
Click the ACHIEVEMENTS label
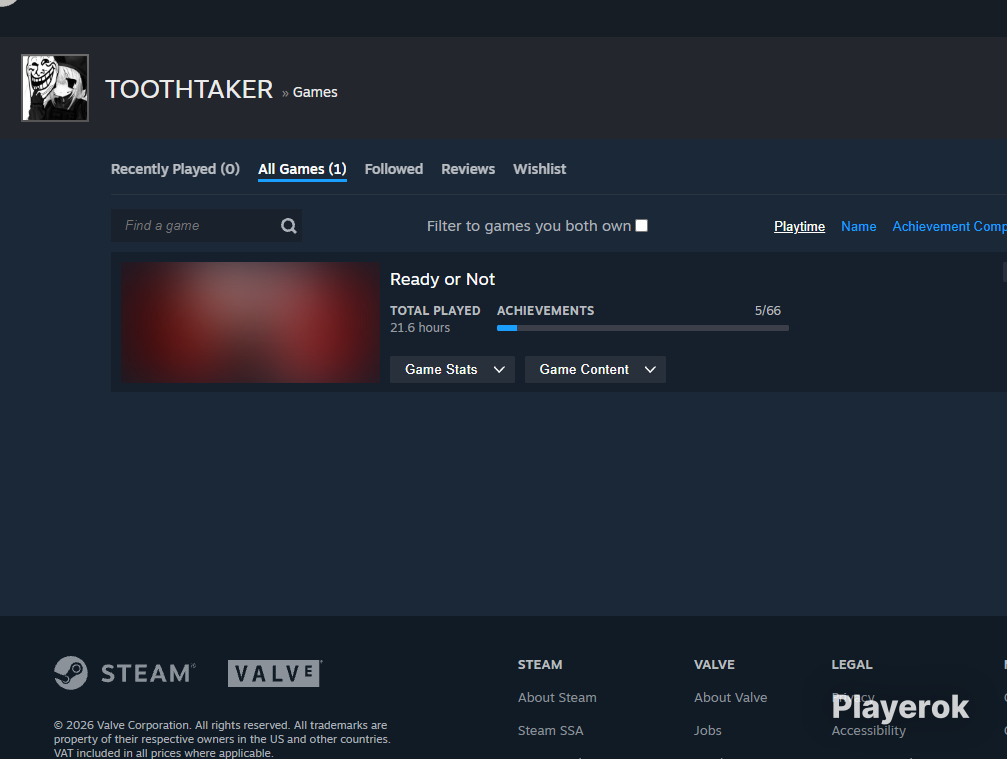pos(545,311)
